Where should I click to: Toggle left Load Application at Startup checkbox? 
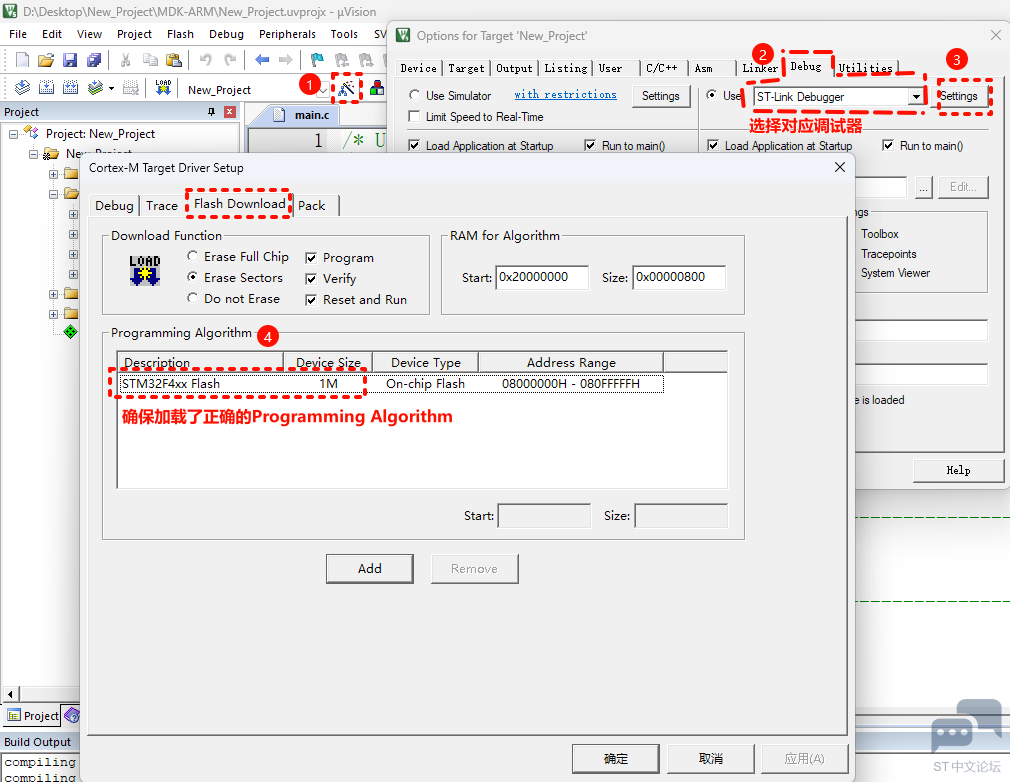414,146
